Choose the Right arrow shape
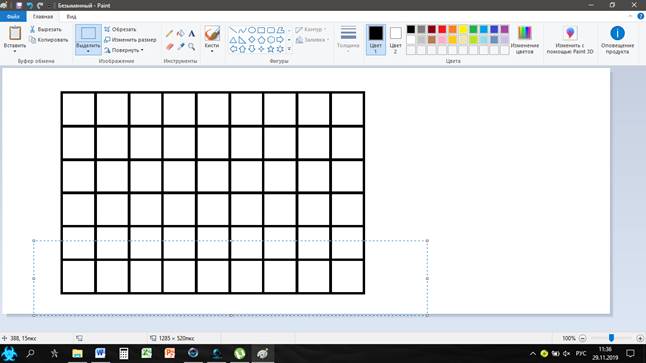 click(280, 40)
